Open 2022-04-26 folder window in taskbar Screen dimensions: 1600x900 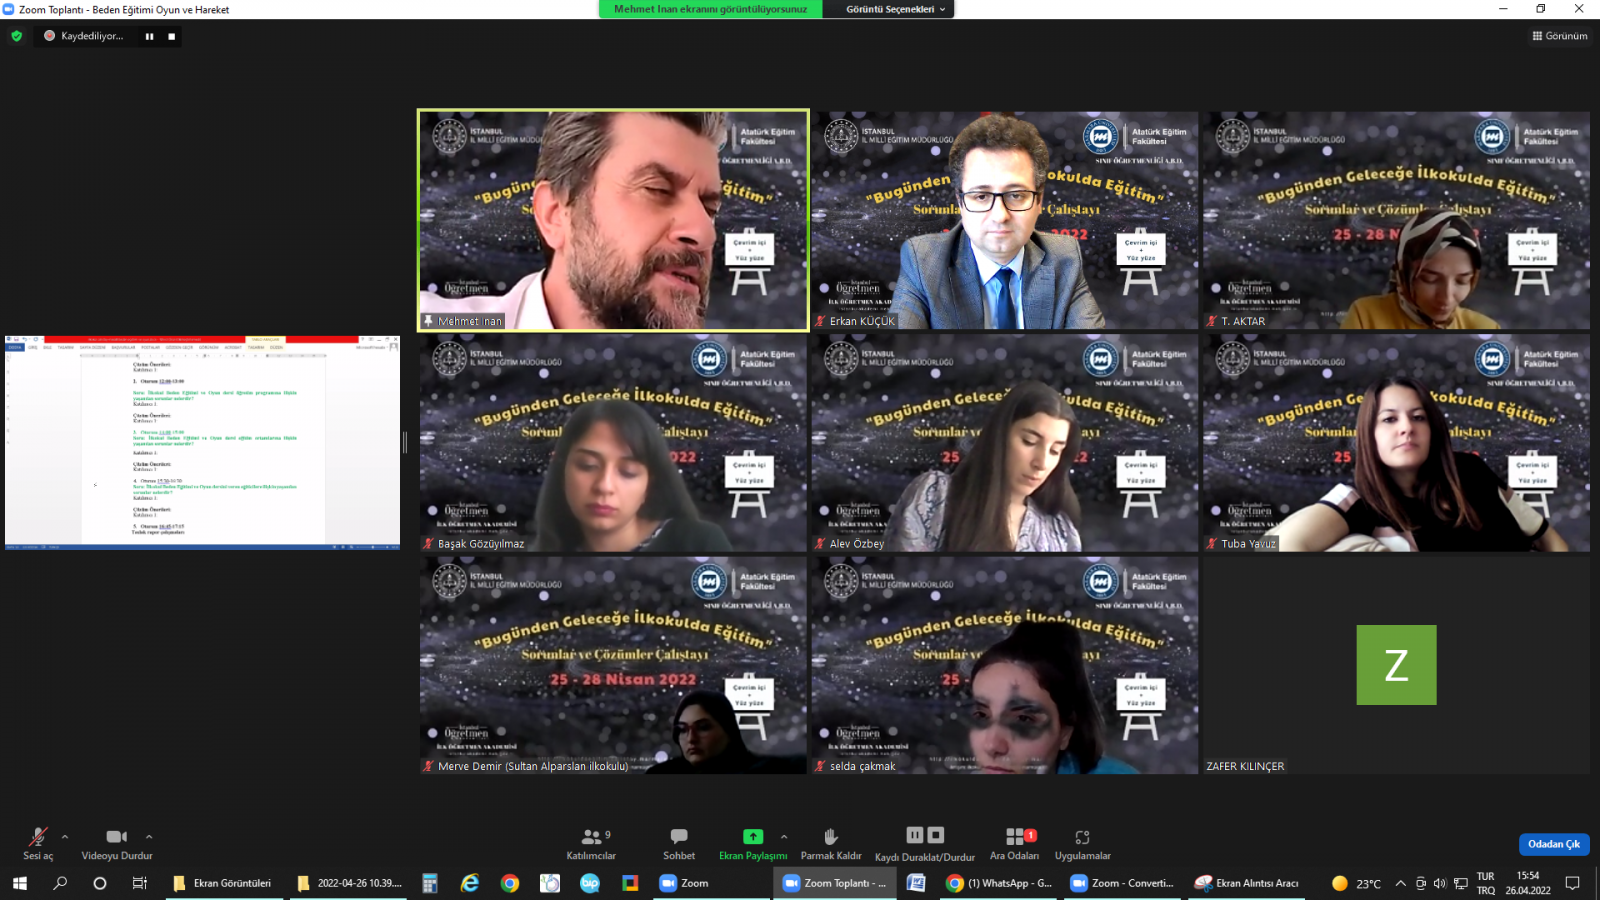pyautogui.click(x=348, y=883)
